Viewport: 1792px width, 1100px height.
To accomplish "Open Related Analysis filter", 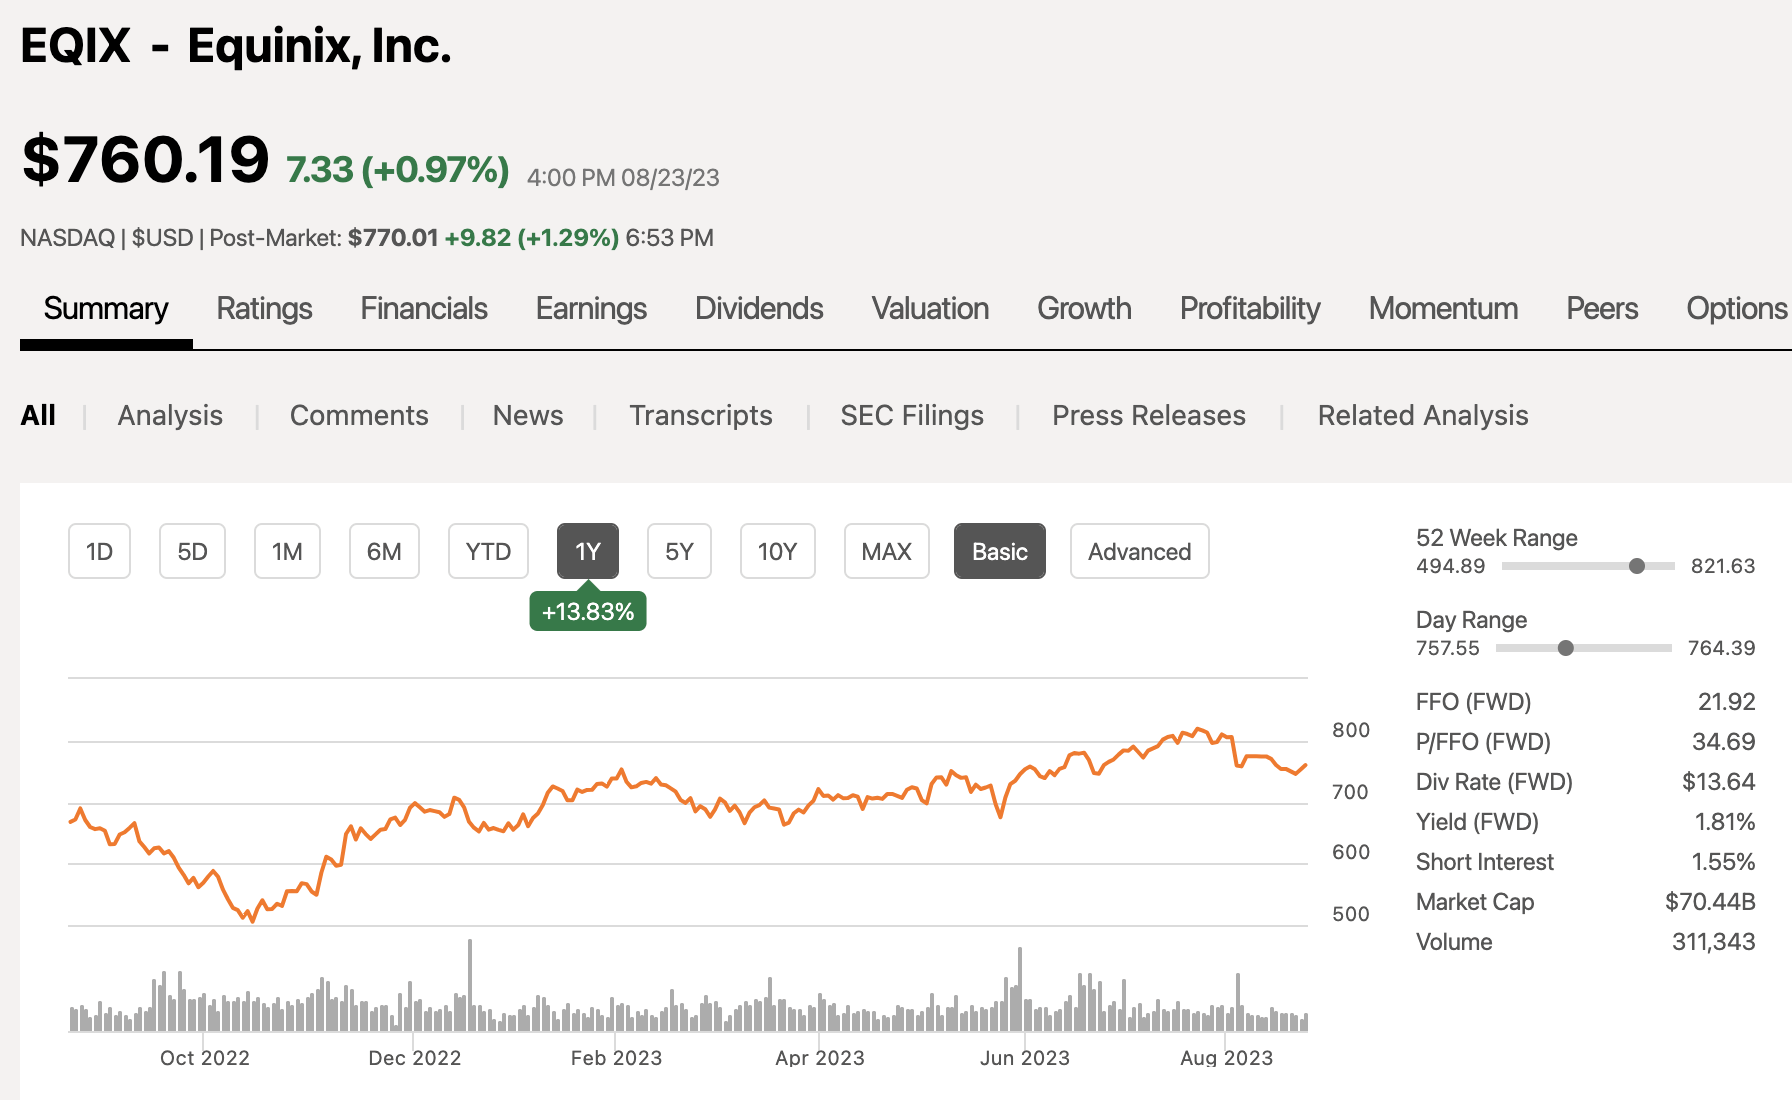I will [1423, 415].
